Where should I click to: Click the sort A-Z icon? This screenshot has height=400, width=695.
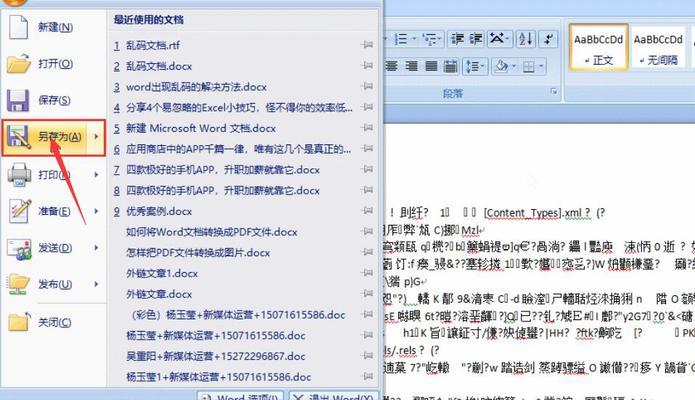[525, 39]
